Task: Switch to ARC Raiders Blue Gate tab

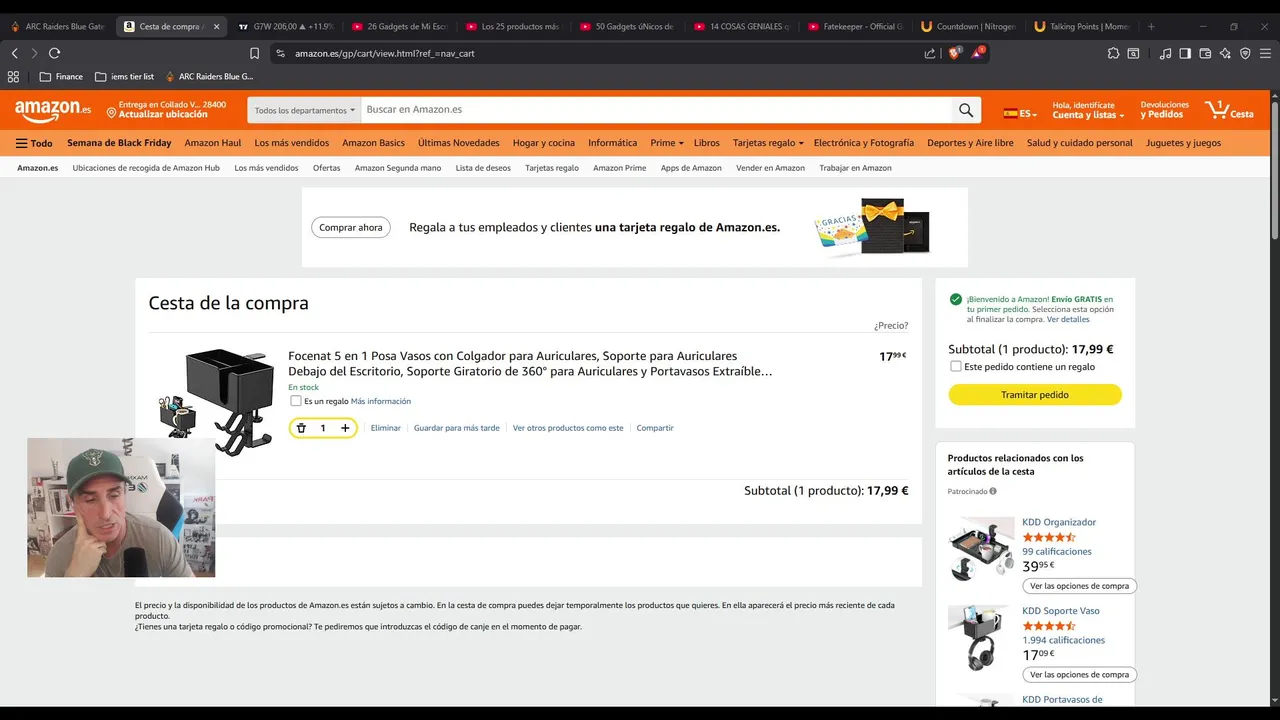Action: (57, 26)
